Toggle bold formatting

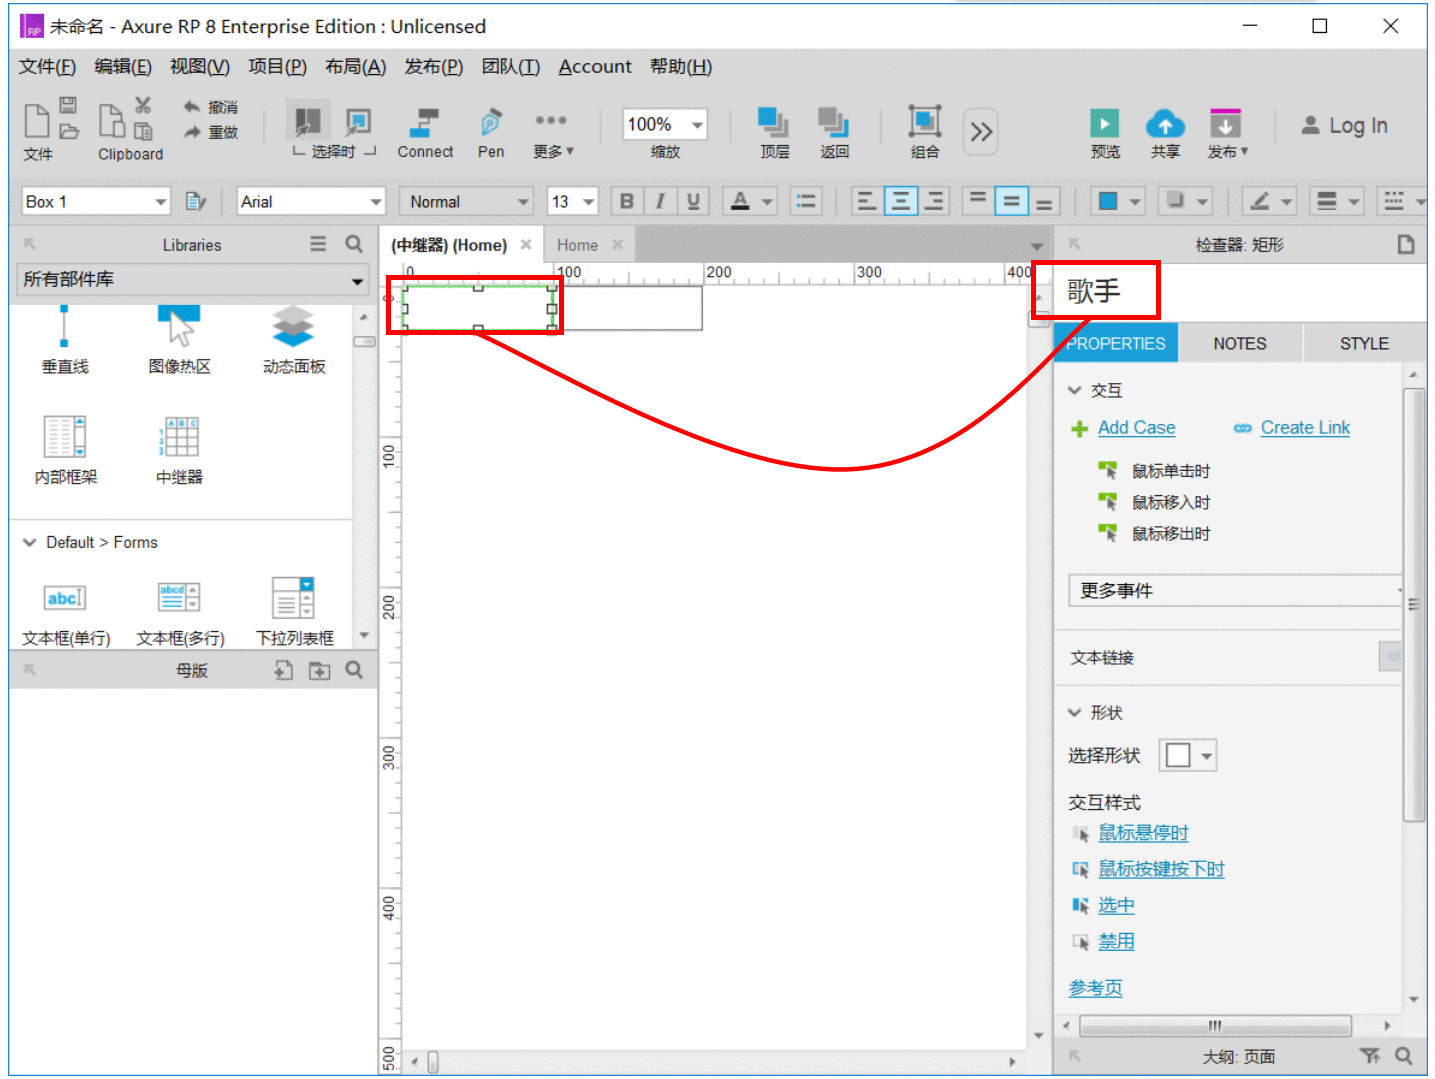(626, 201)
